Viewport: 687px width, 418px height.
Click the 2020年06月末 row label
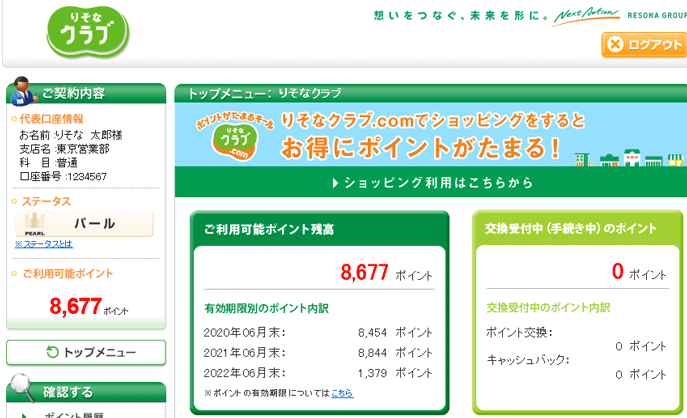coord(244,333)
